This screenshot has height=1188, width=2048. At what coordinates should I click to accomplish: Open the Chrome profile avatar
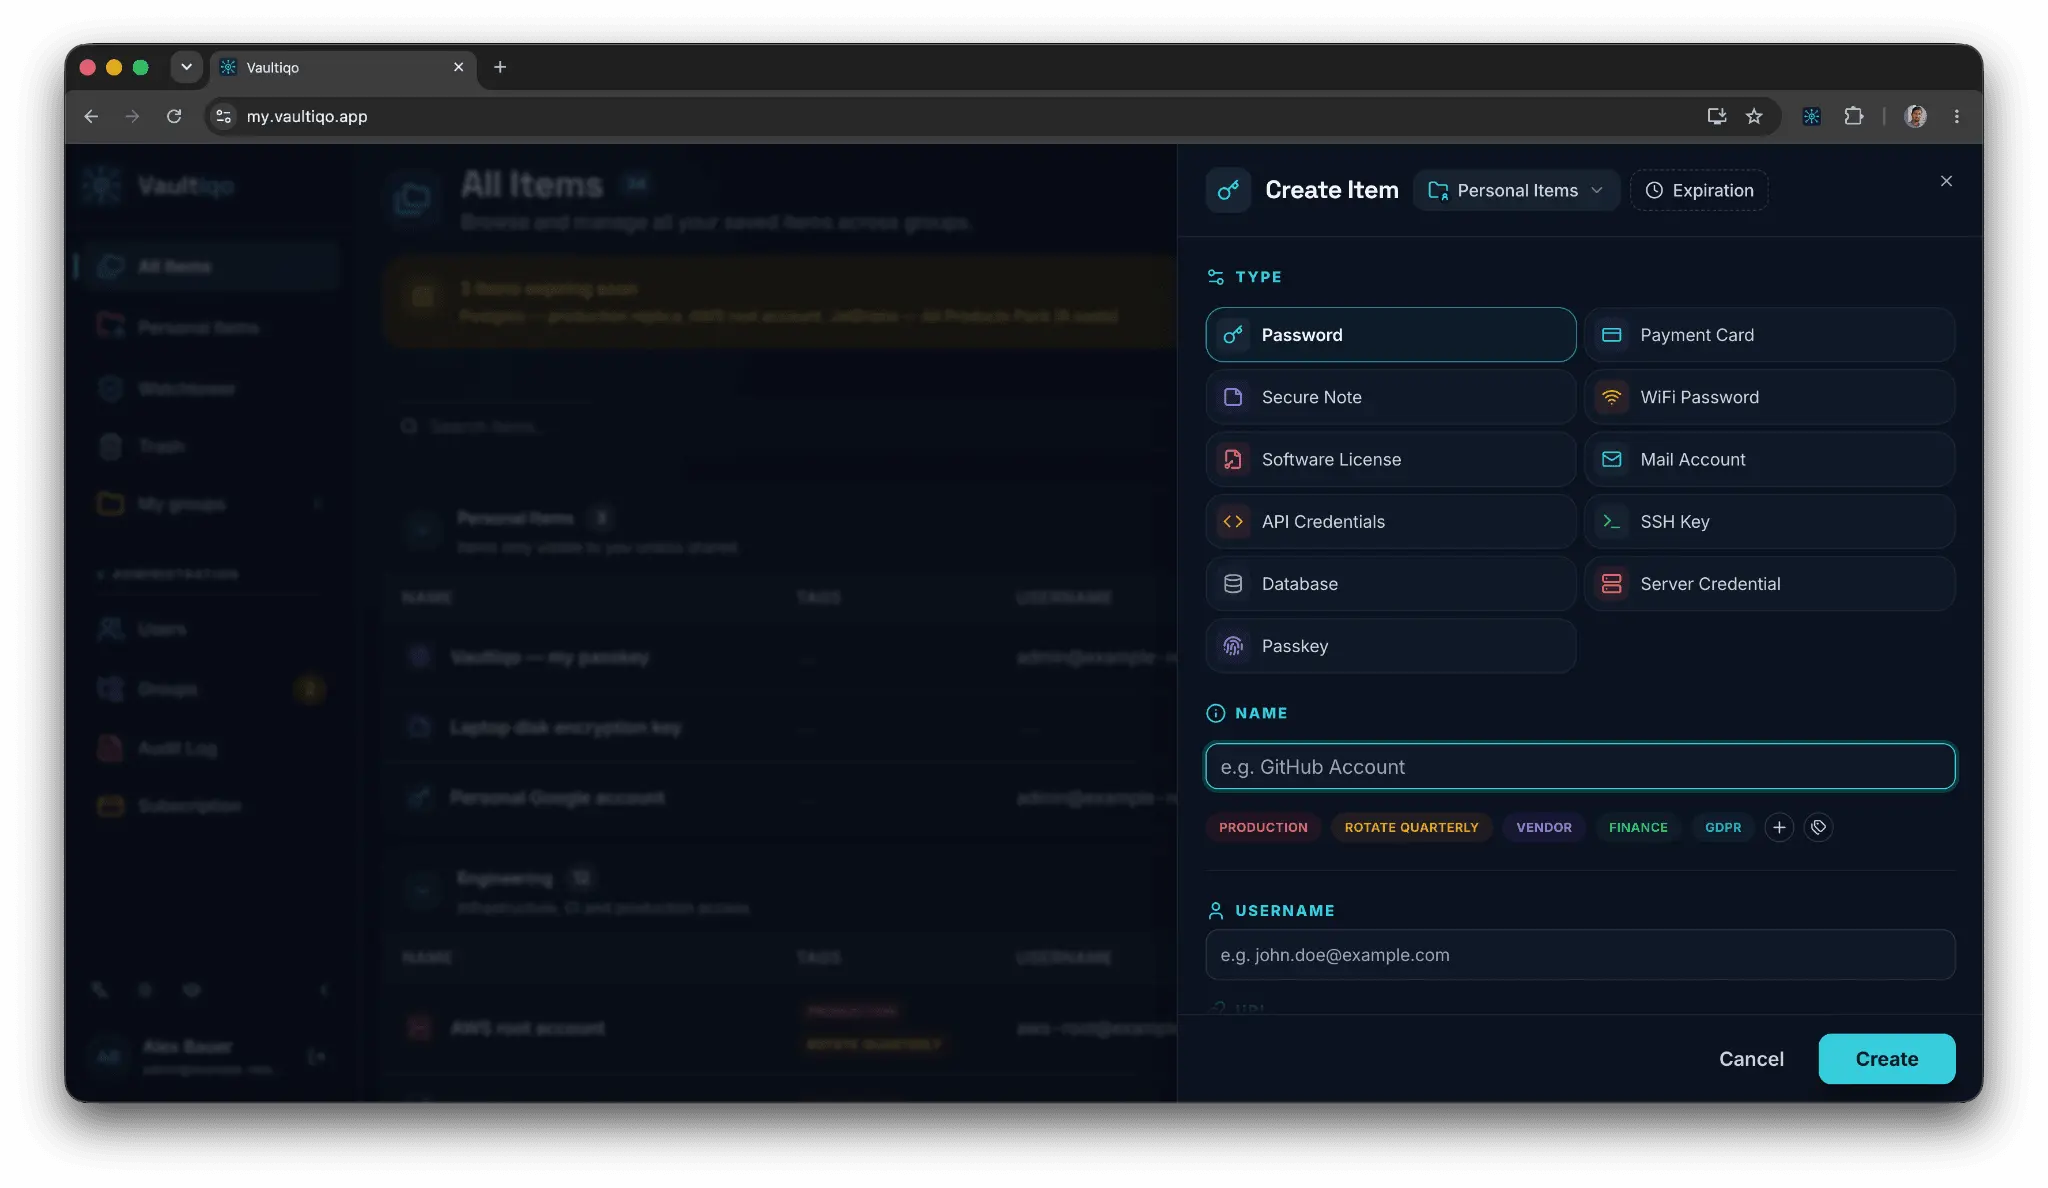pyautogui.click(x=1915, y=116)
